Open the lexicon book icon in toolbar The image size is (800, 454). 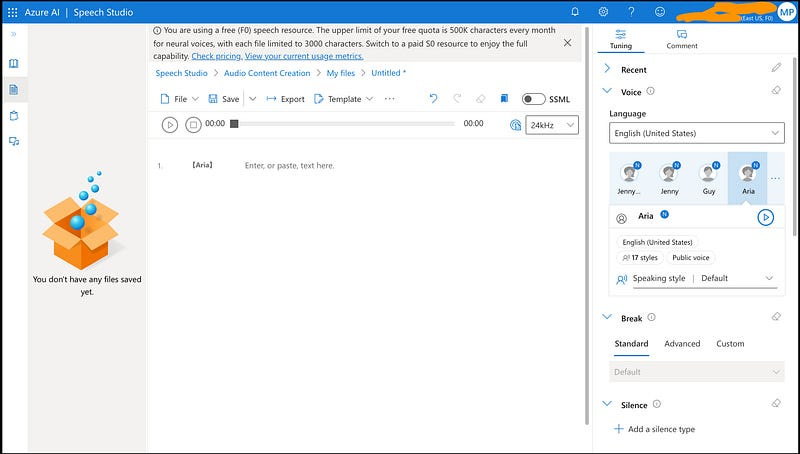(504, 98)
